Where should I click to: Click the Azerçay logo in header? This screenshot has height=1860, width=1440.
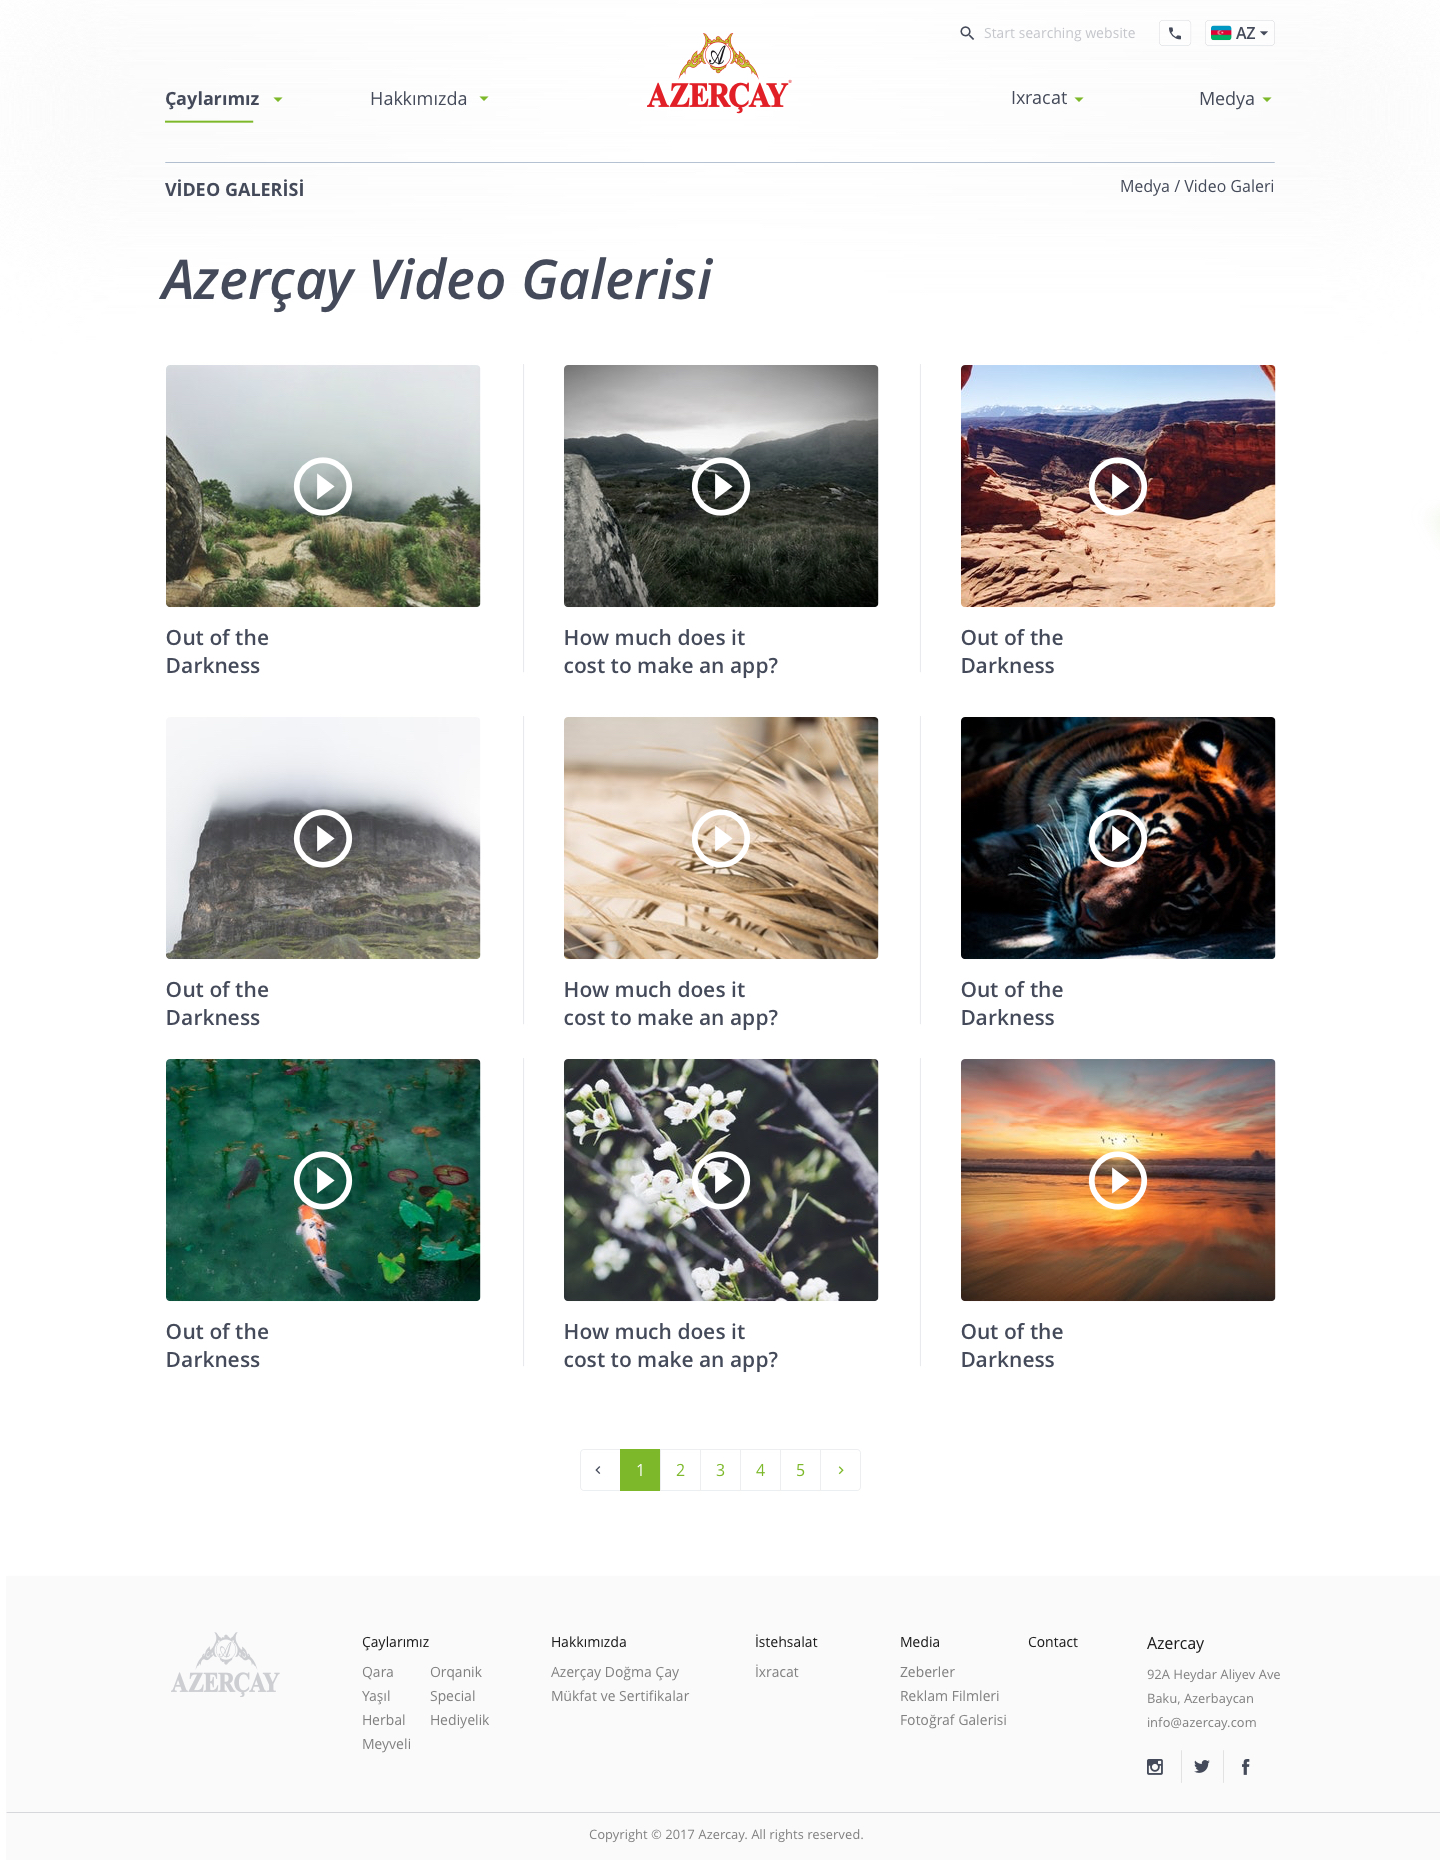point(719,72)
